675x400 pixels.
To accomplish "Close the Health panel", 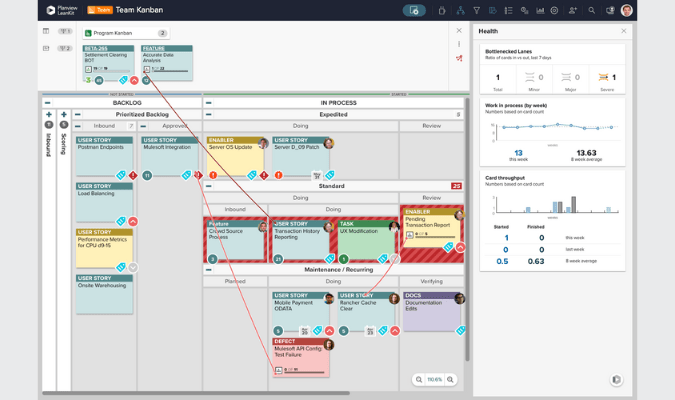I will tap(623, 31).
